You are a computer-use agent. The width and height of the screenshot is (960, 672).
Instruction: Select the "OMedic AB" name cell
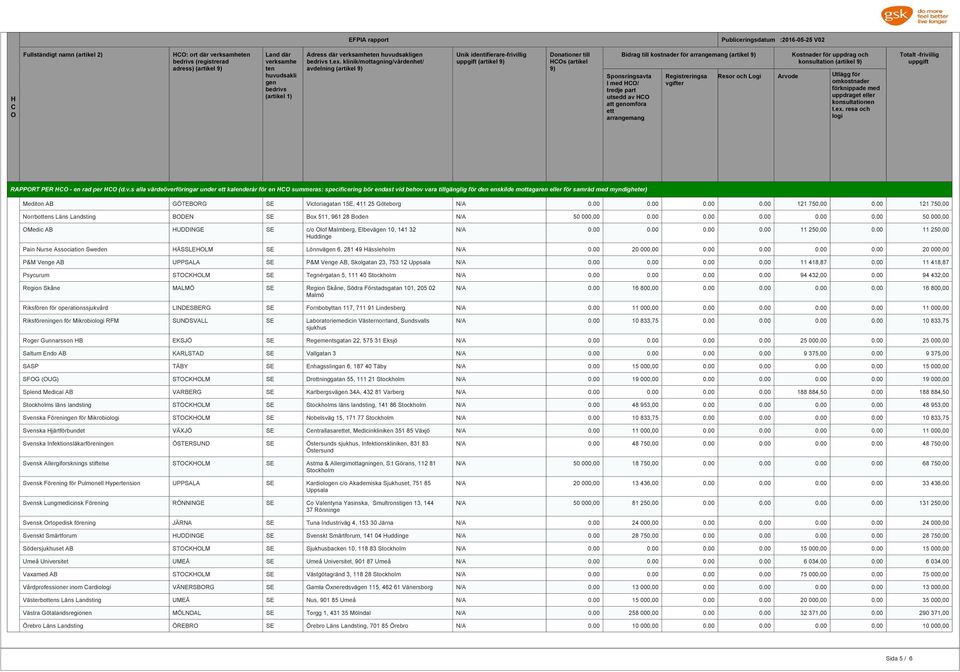[94, 233]
